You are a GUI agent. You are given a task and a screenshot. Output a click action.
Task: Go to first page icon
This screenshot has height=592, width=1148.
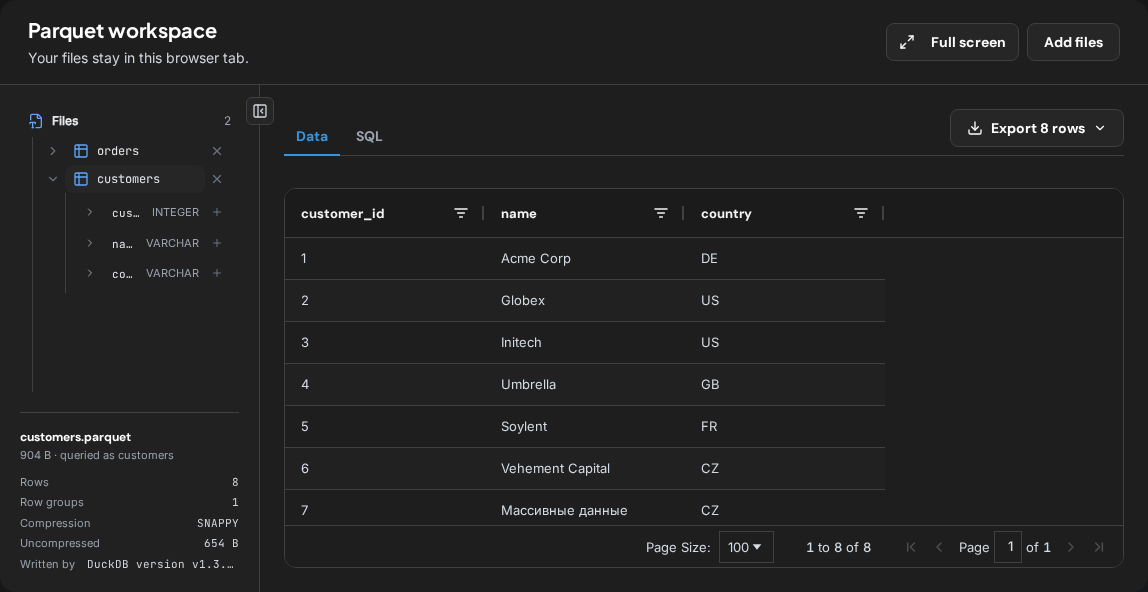tap(912, 547)
